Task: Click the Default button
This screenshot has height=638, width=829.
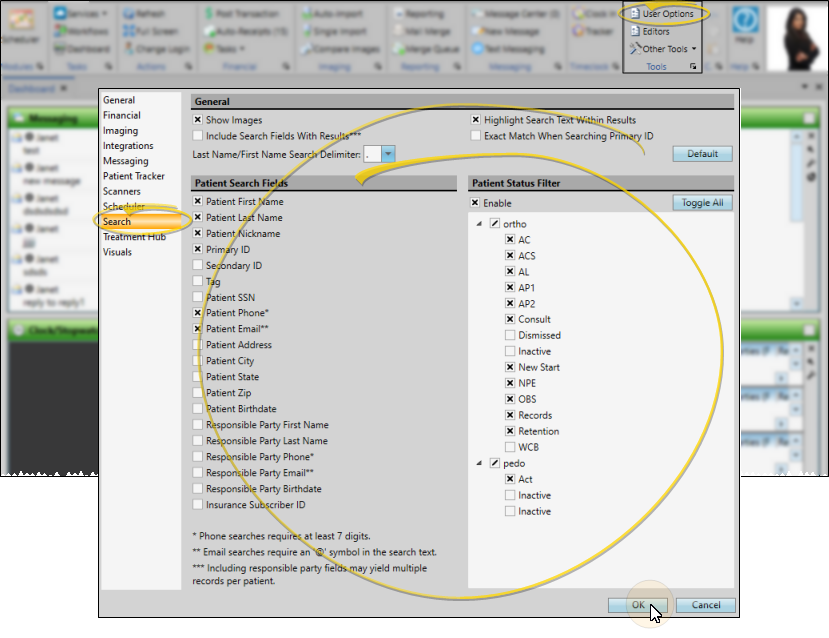Action: coord(702,154)
